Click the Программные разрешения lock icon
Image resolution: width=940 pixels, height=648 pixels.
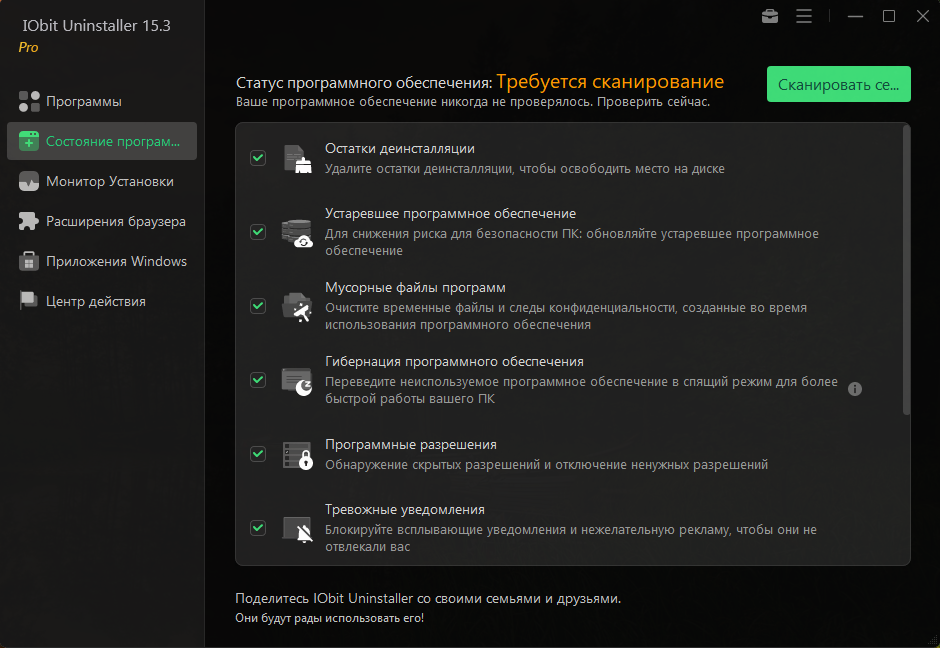click(x=297, y=455)
